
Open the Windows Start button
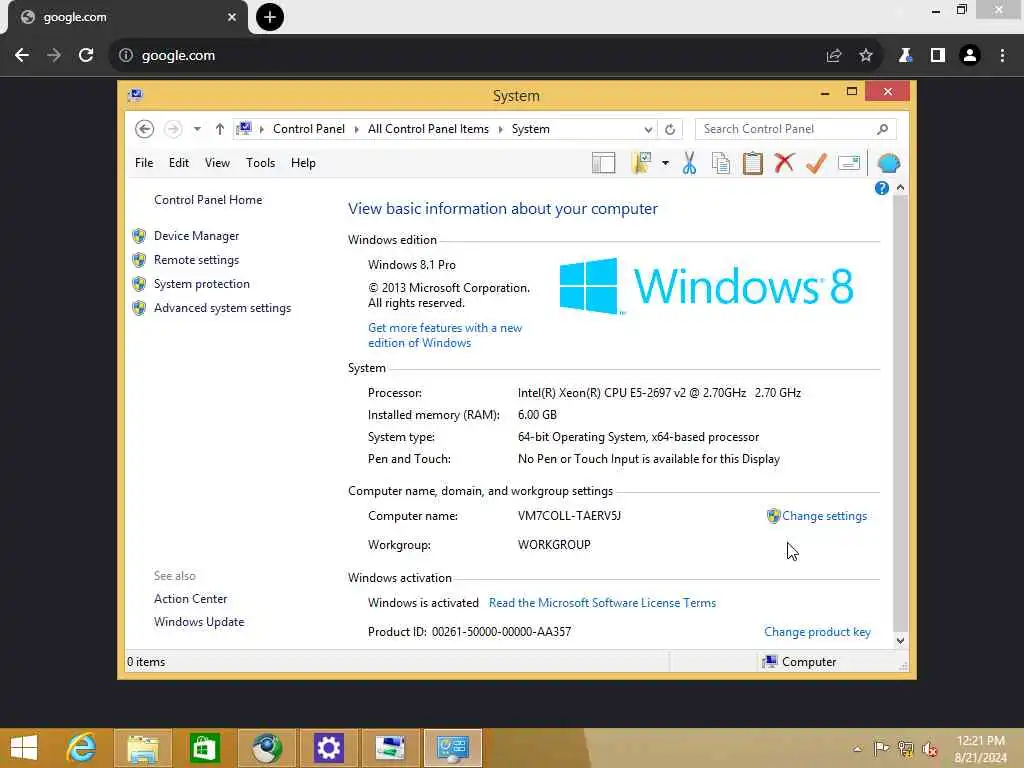pyautogui.click(x=24, y=748)
